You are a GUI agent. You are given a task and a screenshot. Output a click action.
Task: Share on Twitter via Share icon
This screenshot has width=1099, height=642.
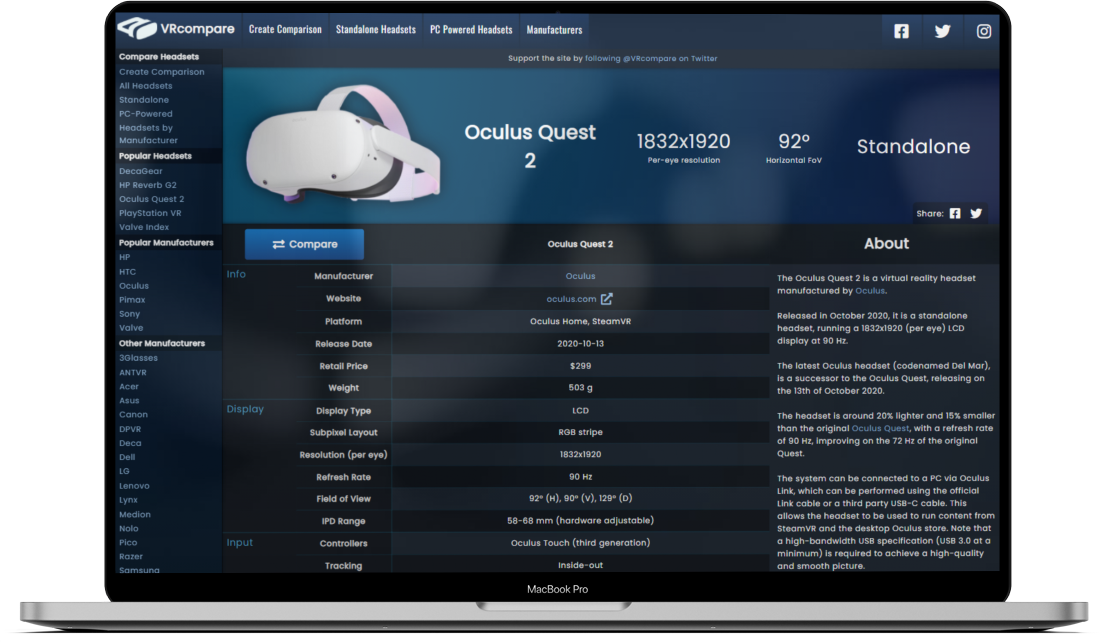(976, 213)
